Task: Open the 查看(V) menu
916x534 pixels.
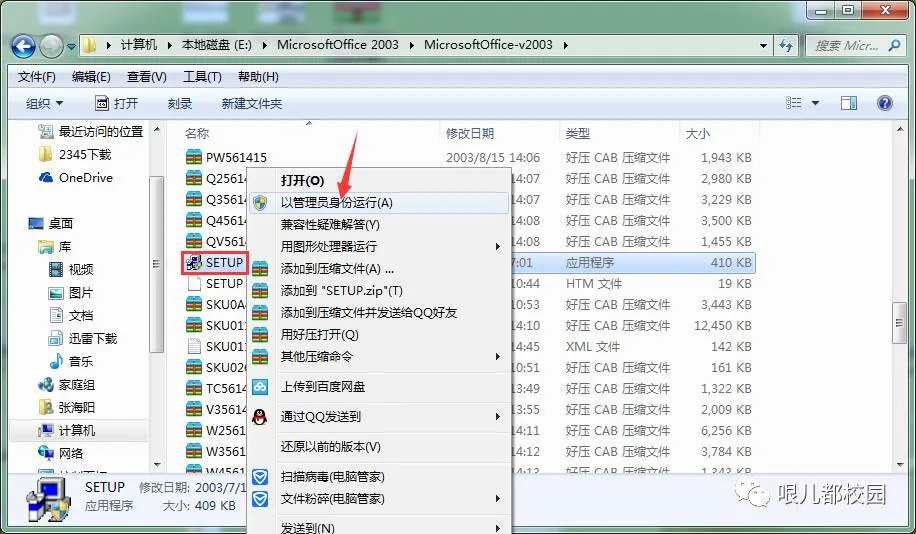Action: coord(147,77)
